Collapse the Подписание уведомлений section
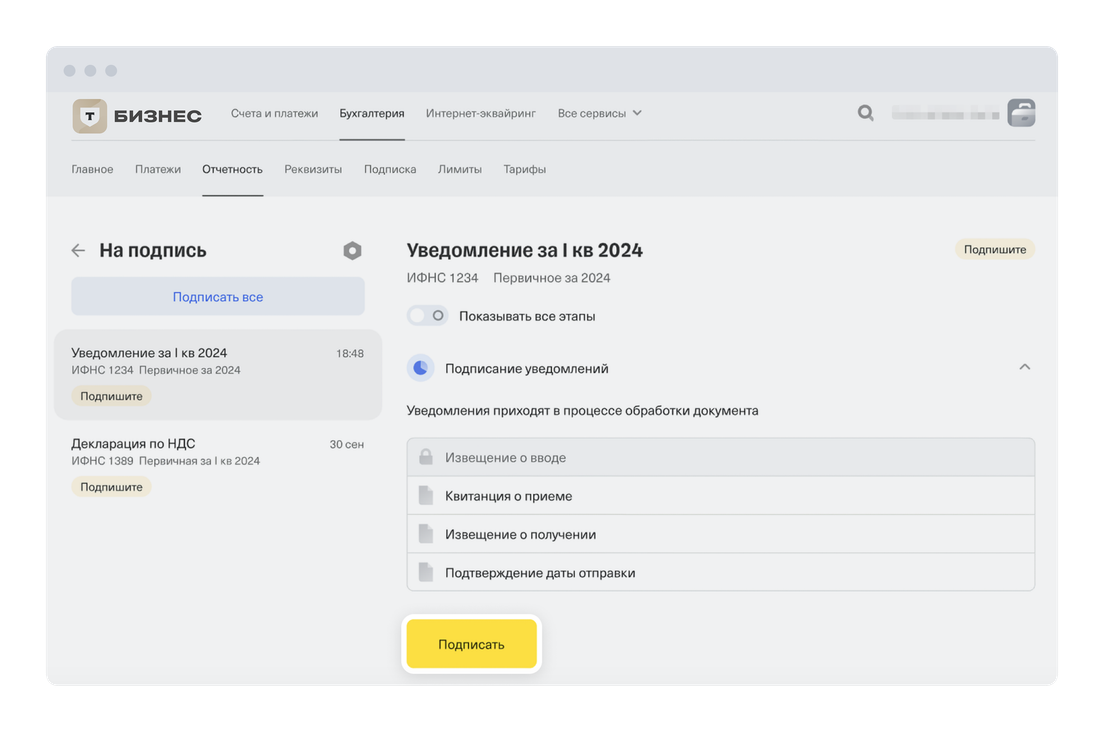Screen dimensions: 1104x732 coord(1024,368)
